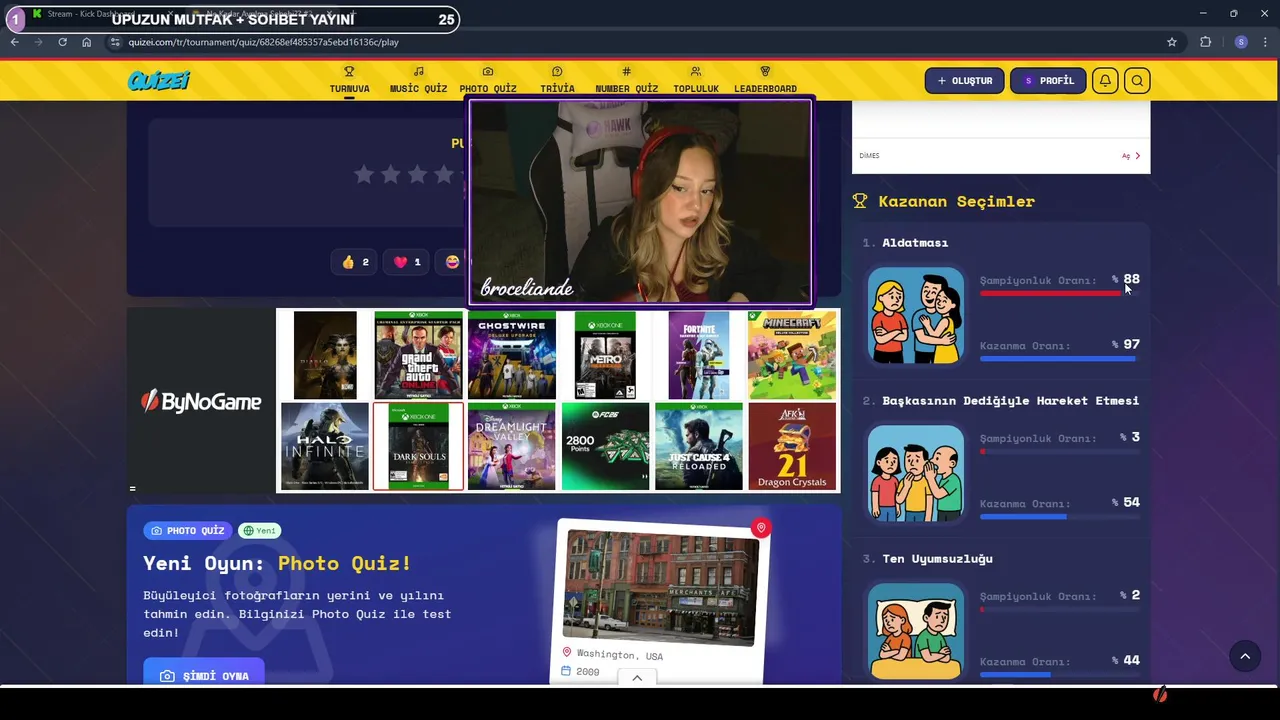
Task: Open the Aç link in ad banner
Action: pyautogui.click(x=1130, y=156)
